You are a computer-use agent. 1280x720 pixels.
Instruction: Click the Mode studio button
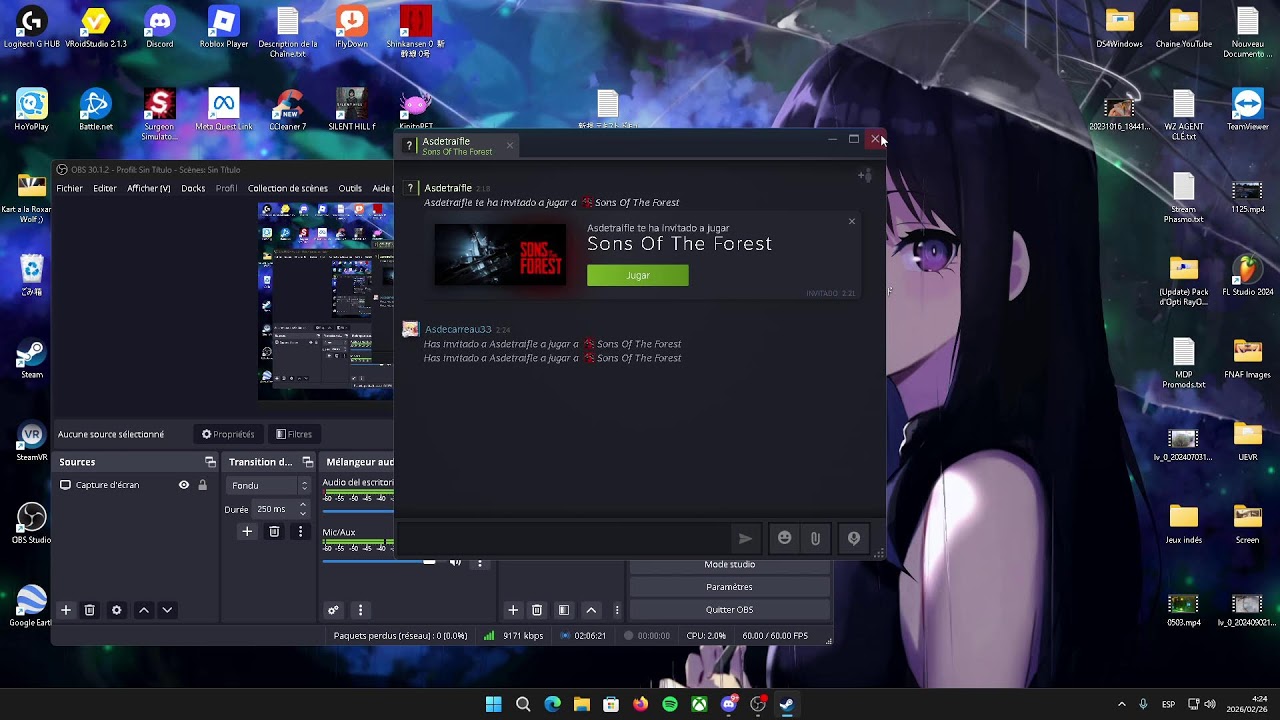730,564
